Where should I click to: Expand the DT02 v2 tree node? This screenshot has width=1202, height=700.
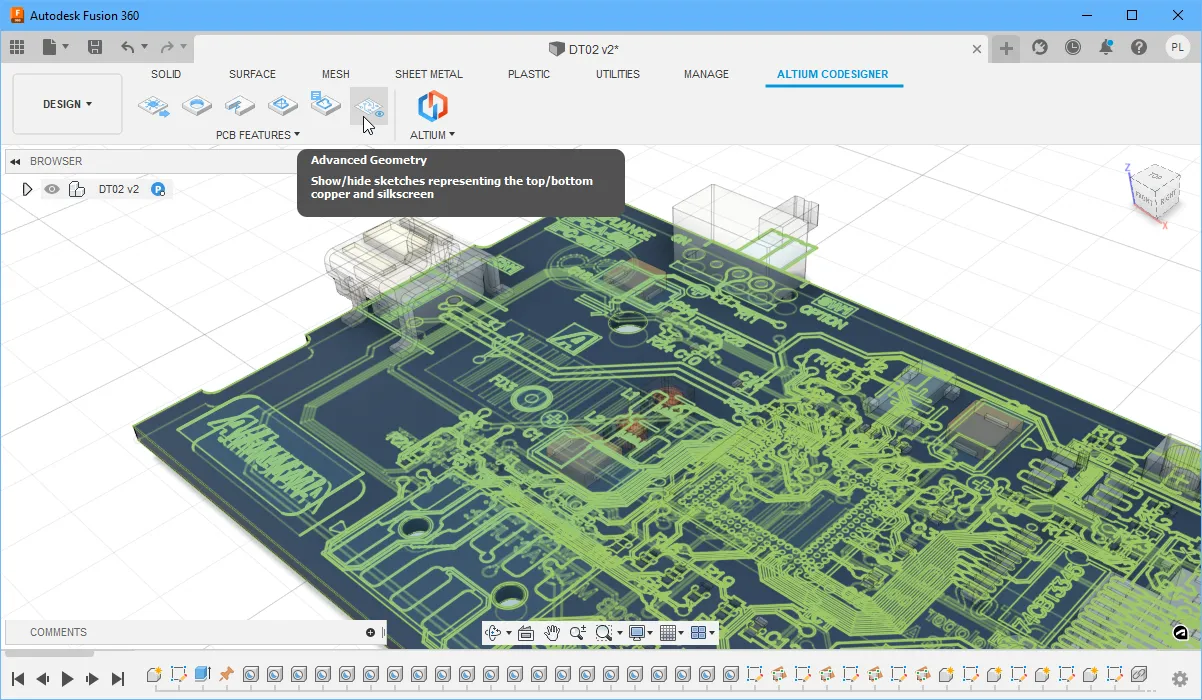coord(27,189)
